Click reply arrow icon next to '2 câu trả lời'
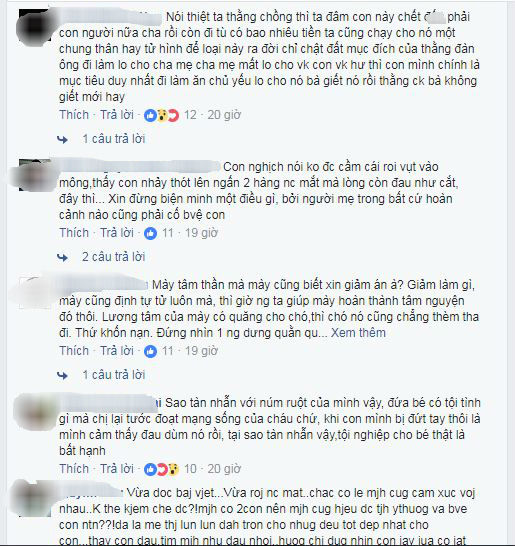The image size is (515, 546). pyautogui.click(x=62, y=258)
